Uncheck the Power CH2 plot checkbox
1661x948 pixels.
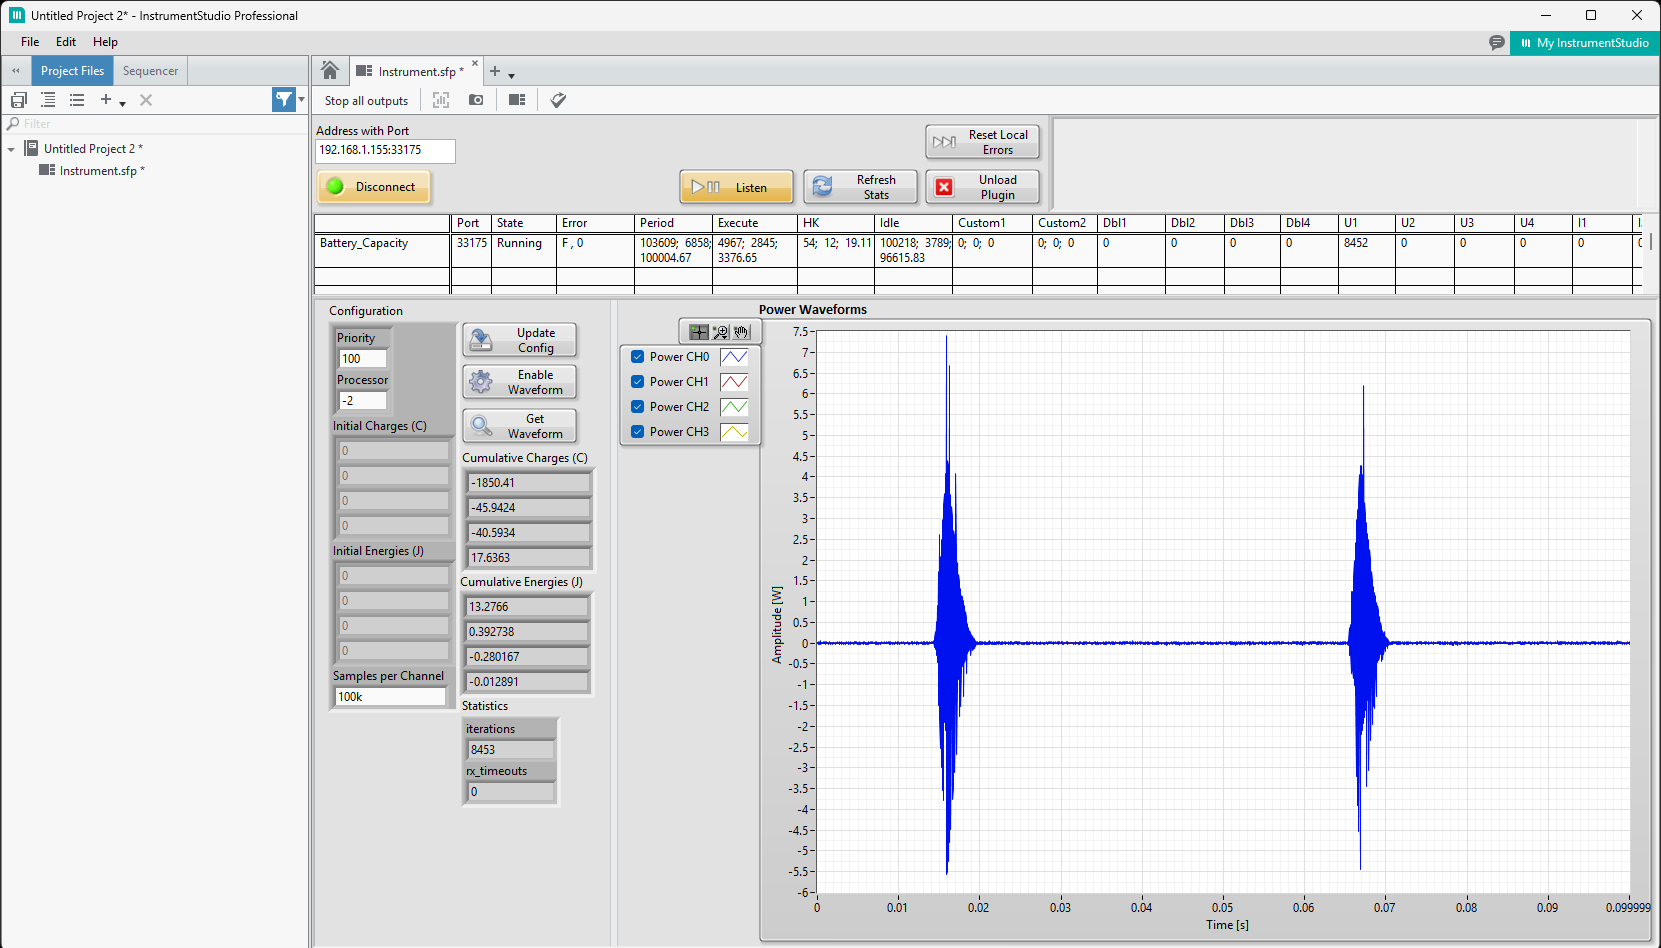pyautogui.click(x=637, y=407)
